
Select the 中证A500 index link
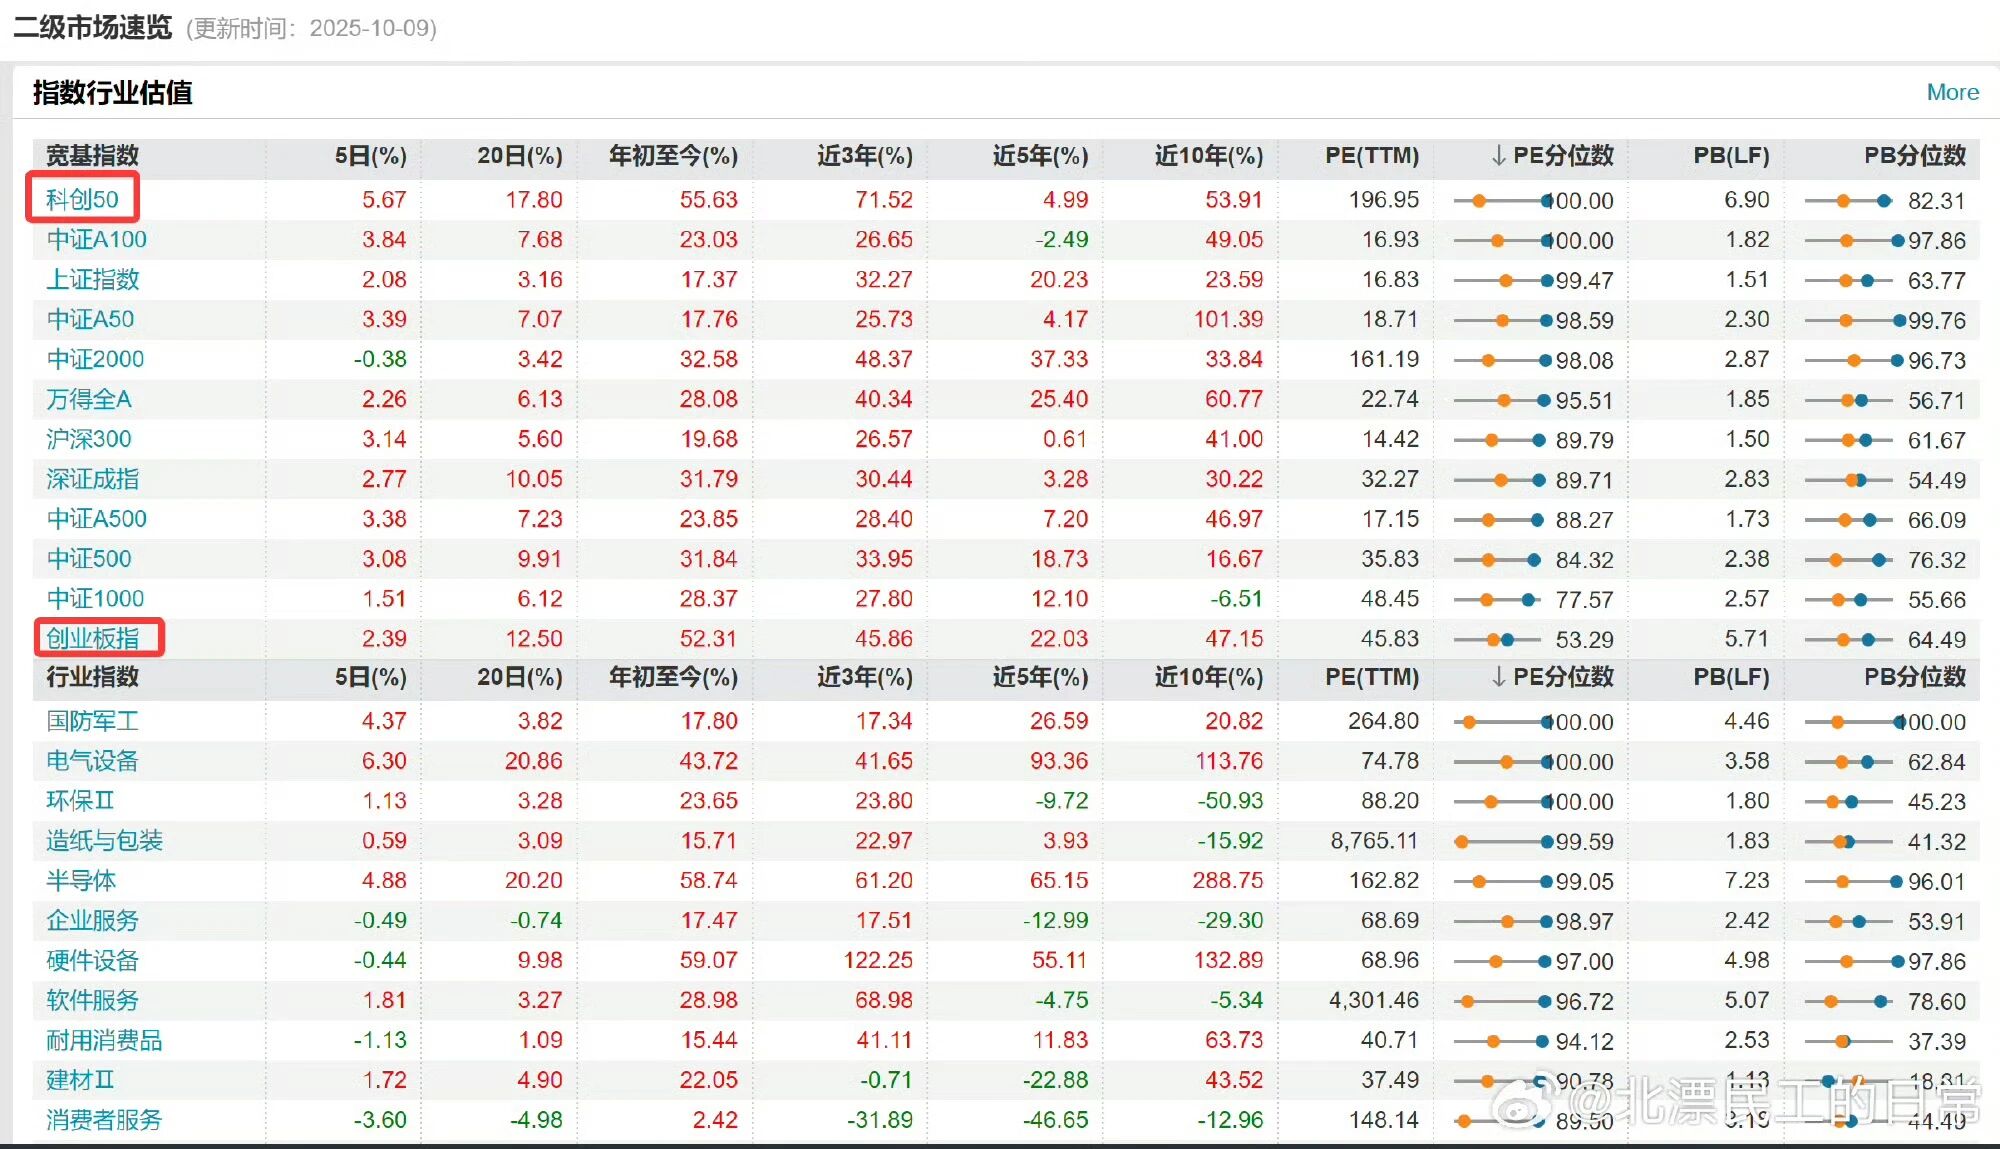point(96,519)
